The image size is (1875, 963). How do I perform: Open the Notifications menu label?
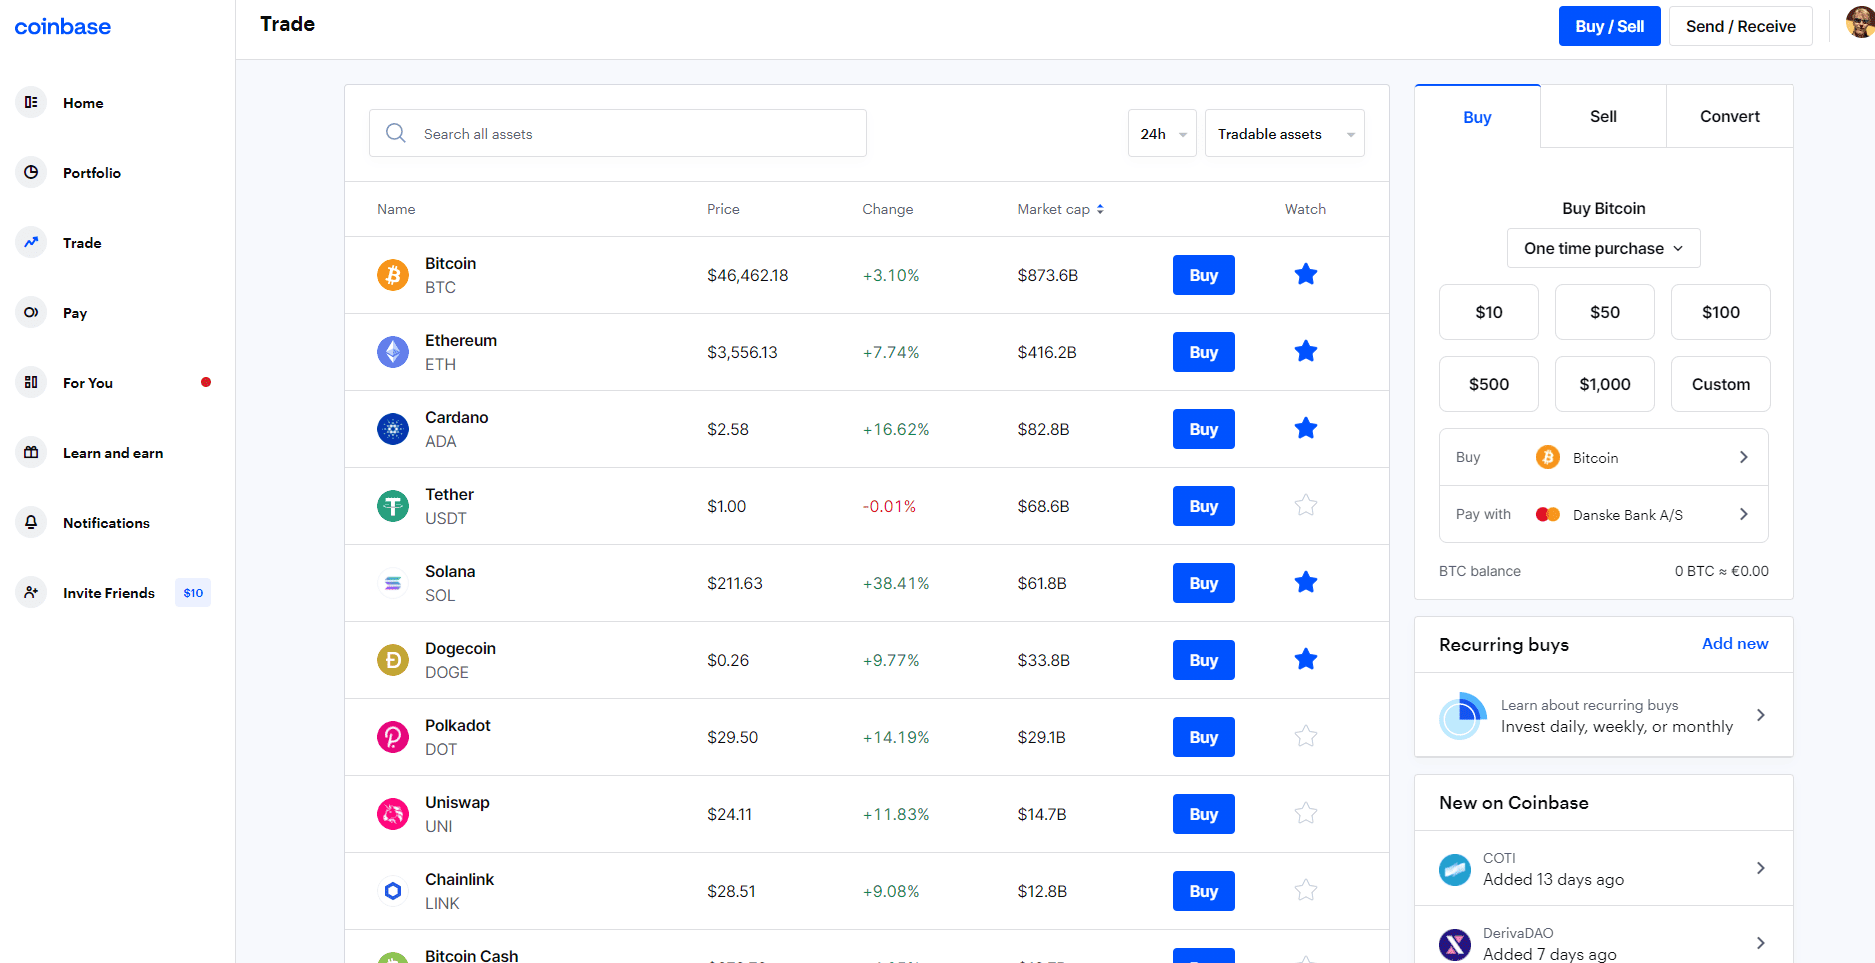click(x=106, y=523)
